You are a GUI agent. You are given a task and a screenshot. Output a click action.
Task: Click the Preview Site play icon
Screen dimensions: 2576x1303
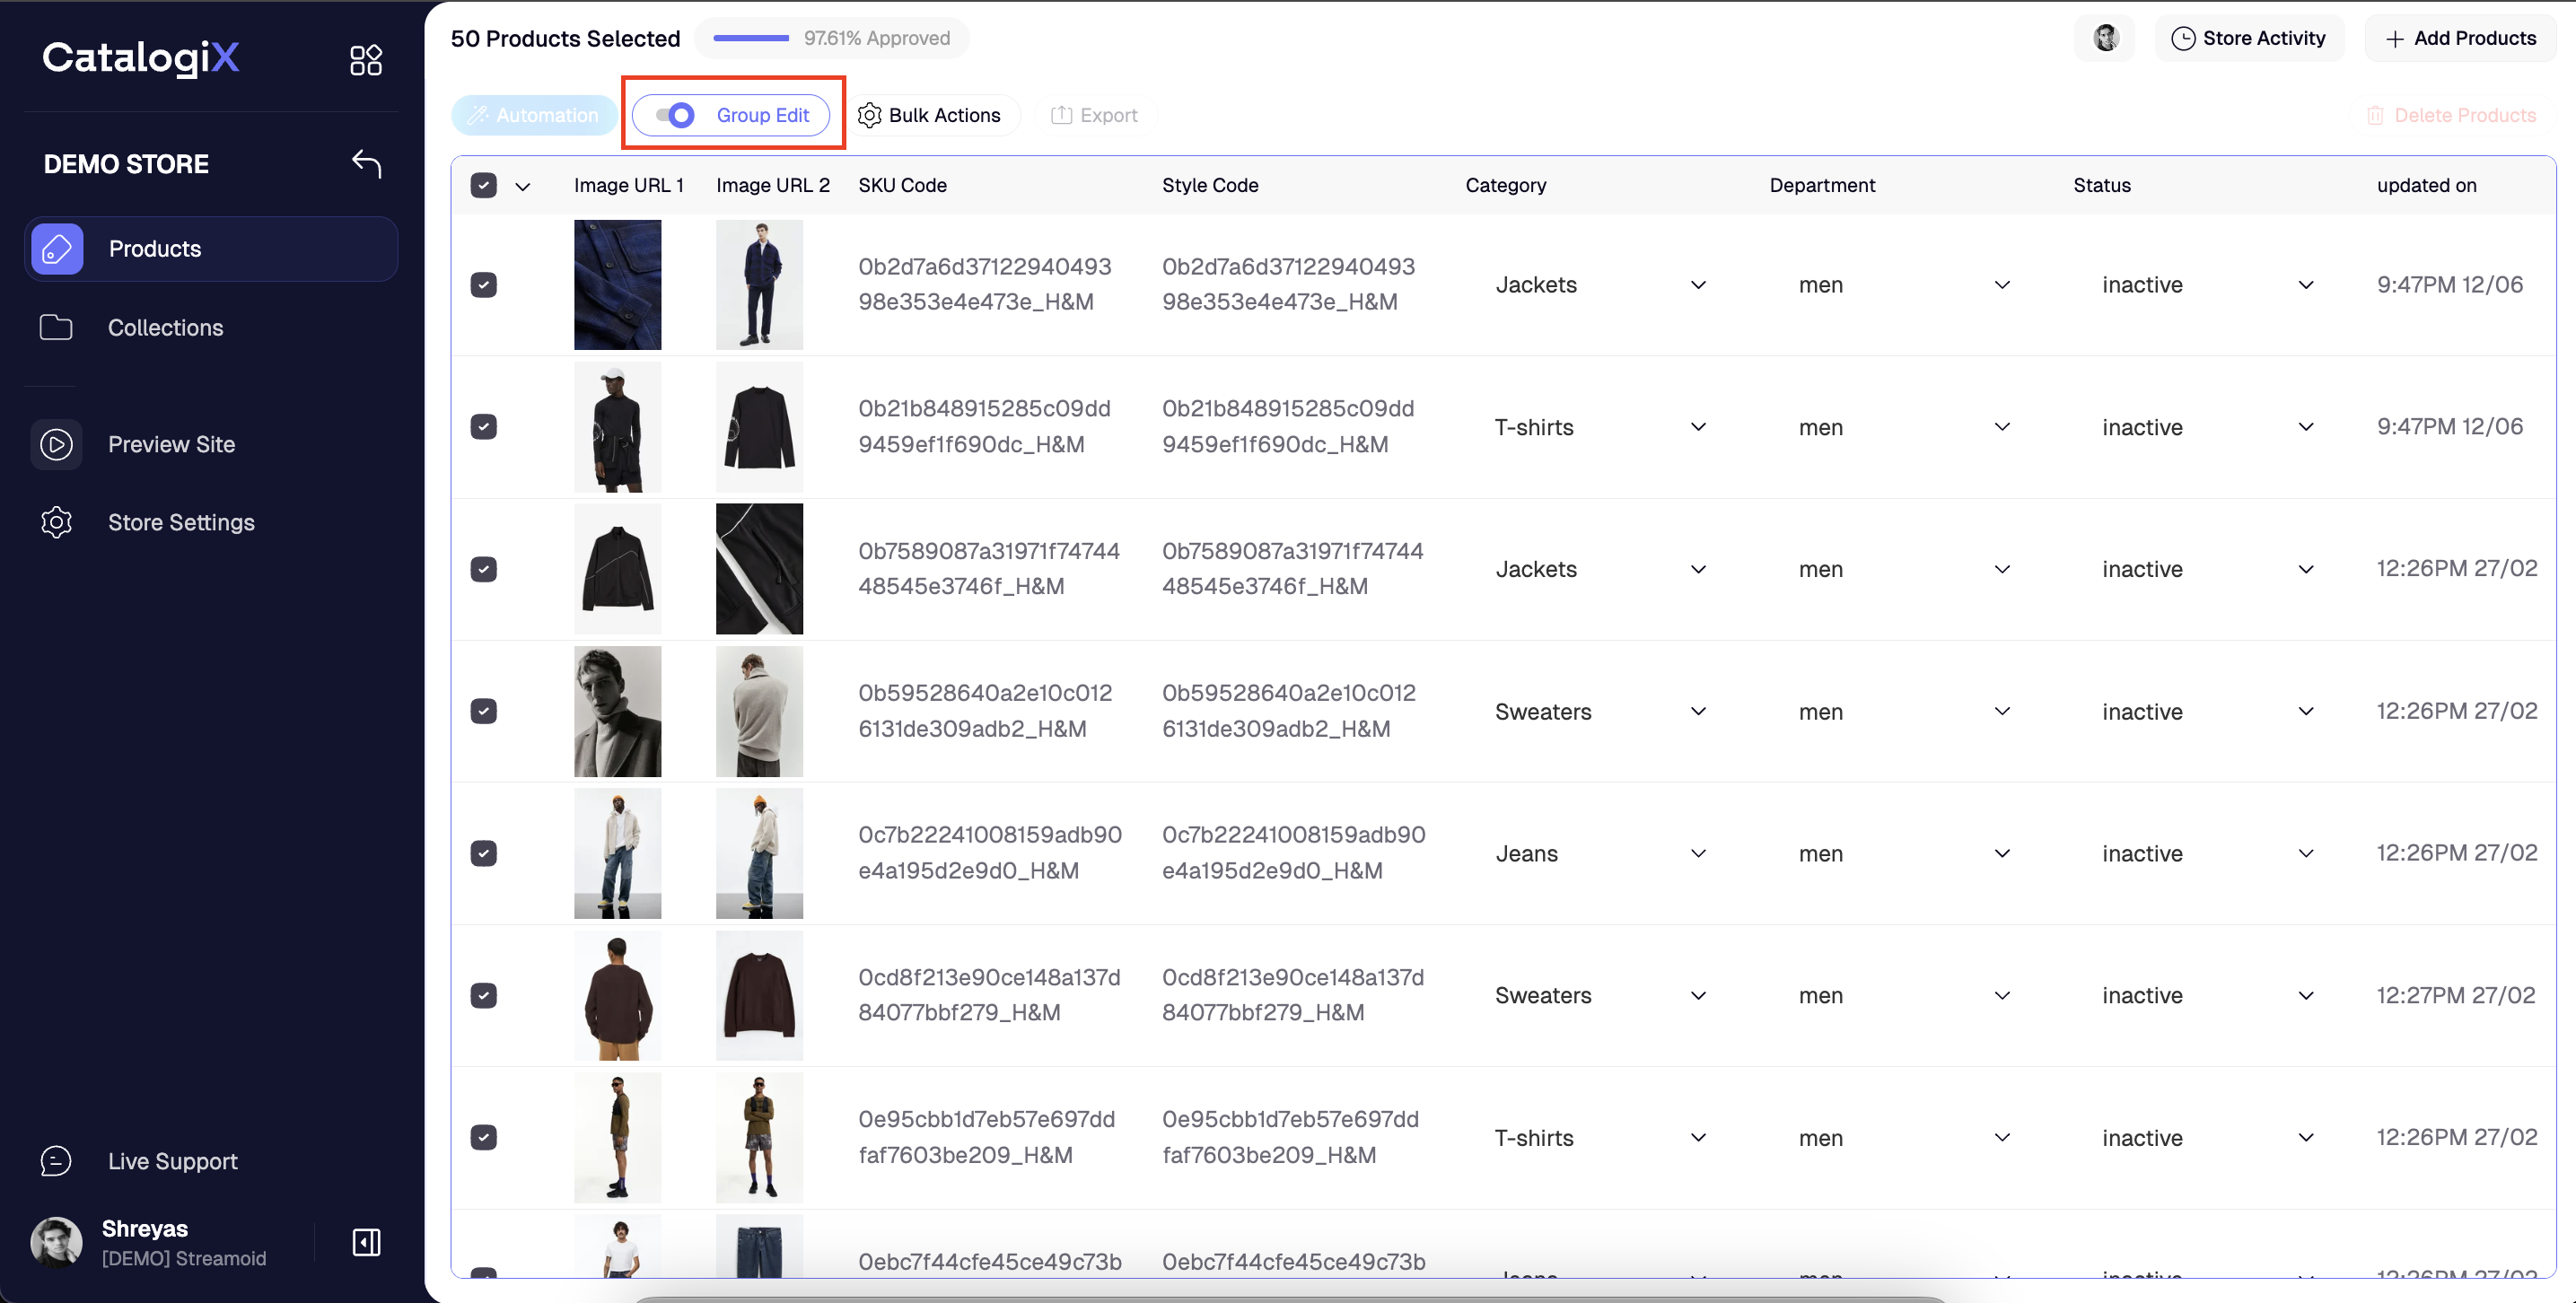click(x=56, y=444)
